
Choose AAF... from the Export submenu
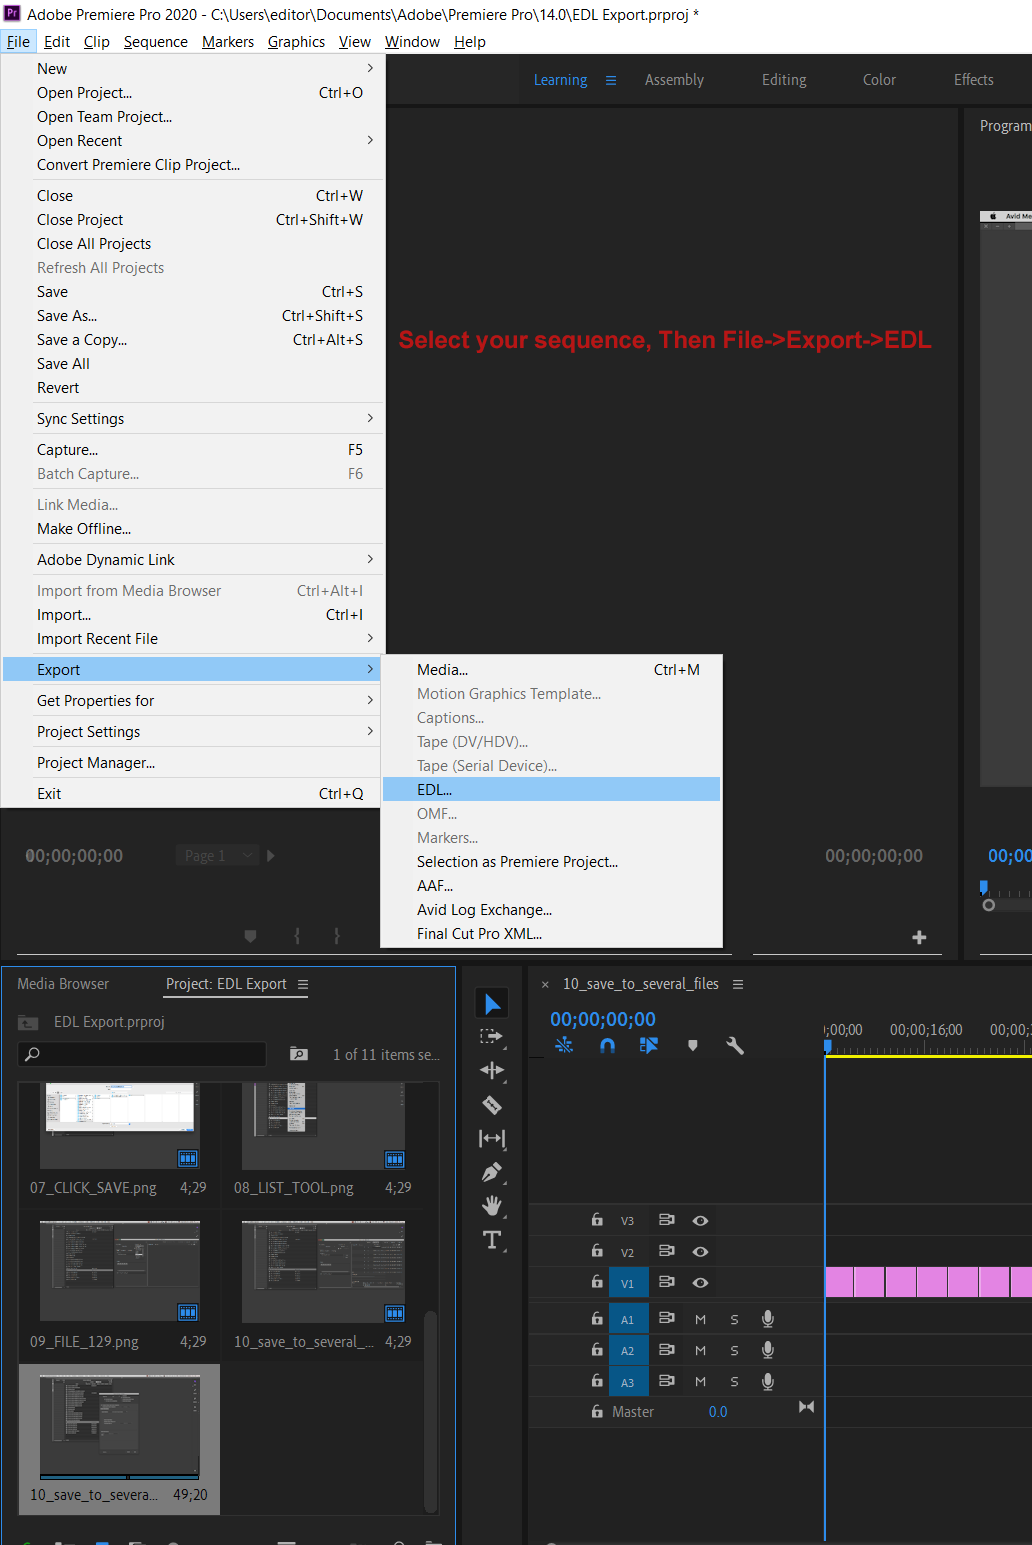click(x=551, y=886)
